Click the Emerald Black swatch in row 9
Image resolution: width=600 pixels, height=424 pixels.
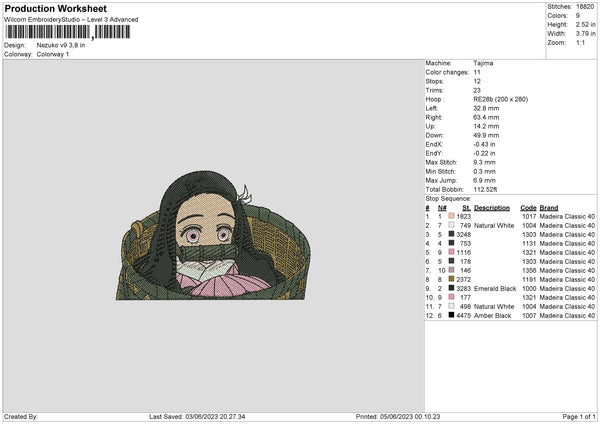[x=451, y=288]
